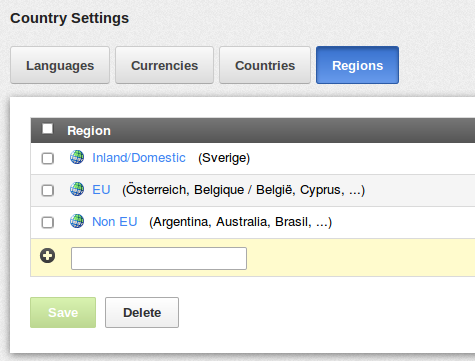This screenshot has width=475, height=361.
Task: Open the Currencies tab
Action: [164, 65]
